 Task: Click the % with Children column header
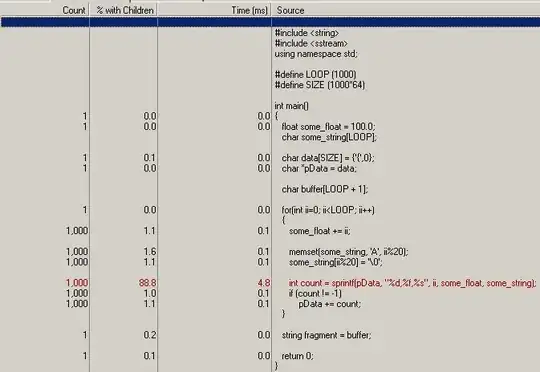[x=124, y=10]
